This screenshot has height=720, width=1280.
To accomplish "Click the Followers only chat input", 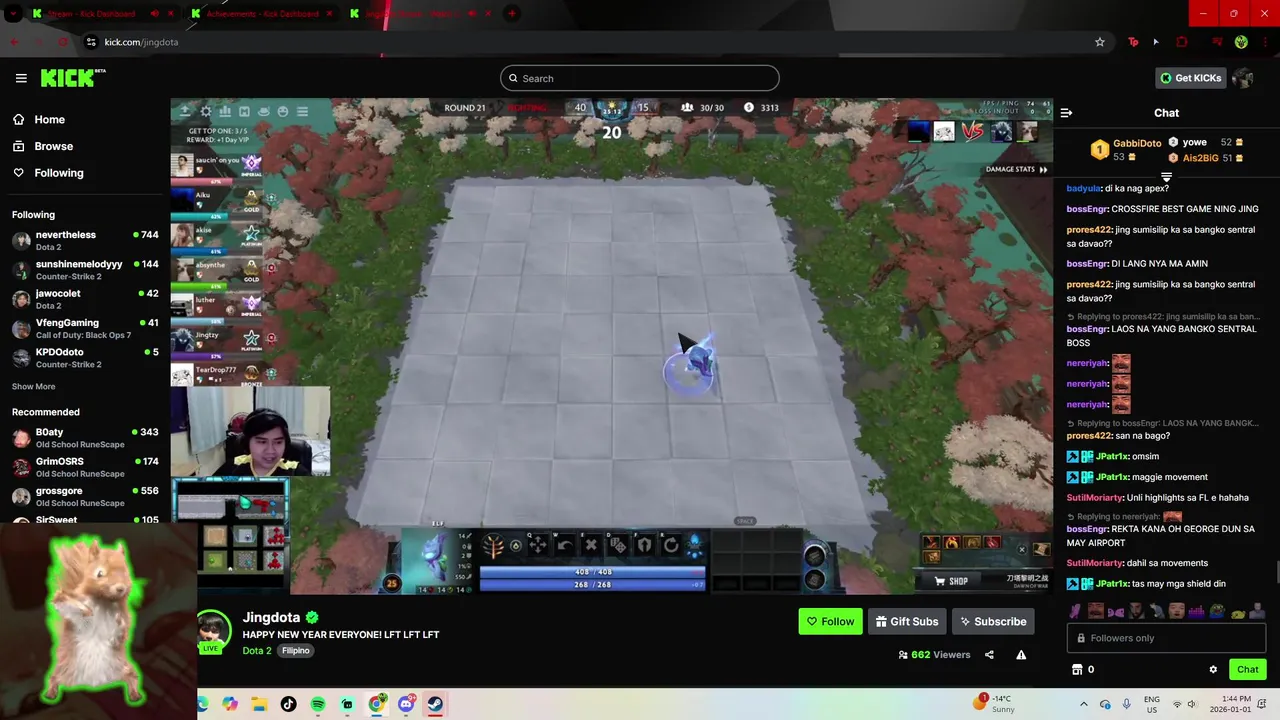I will (1166, 638).
